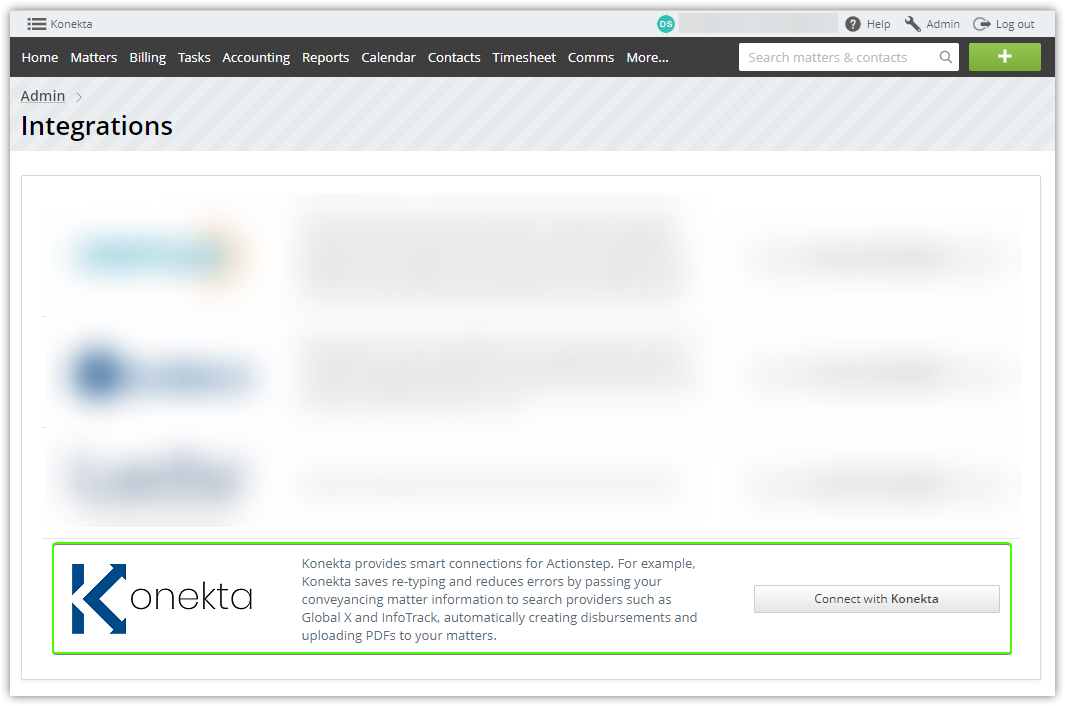Click the Admin wrench icon
This screenshot has width=1065, height=706.
tap(912, 24)
